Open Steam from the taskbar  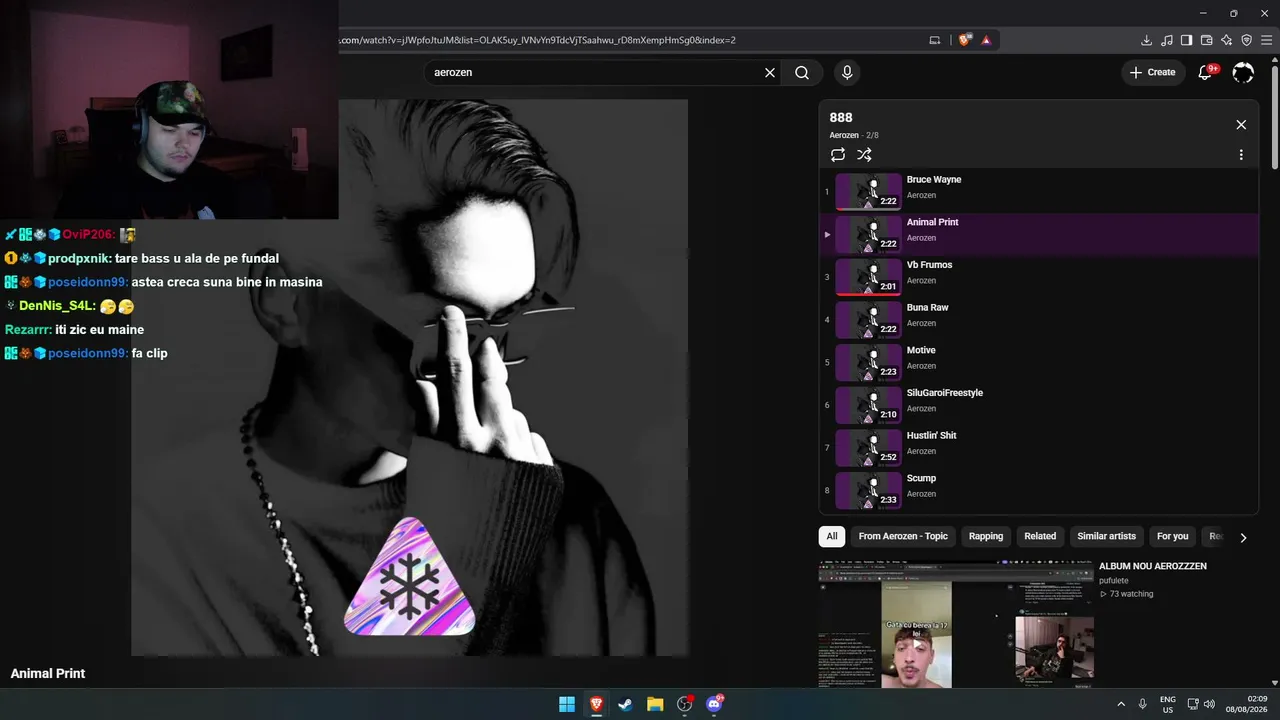625,704
